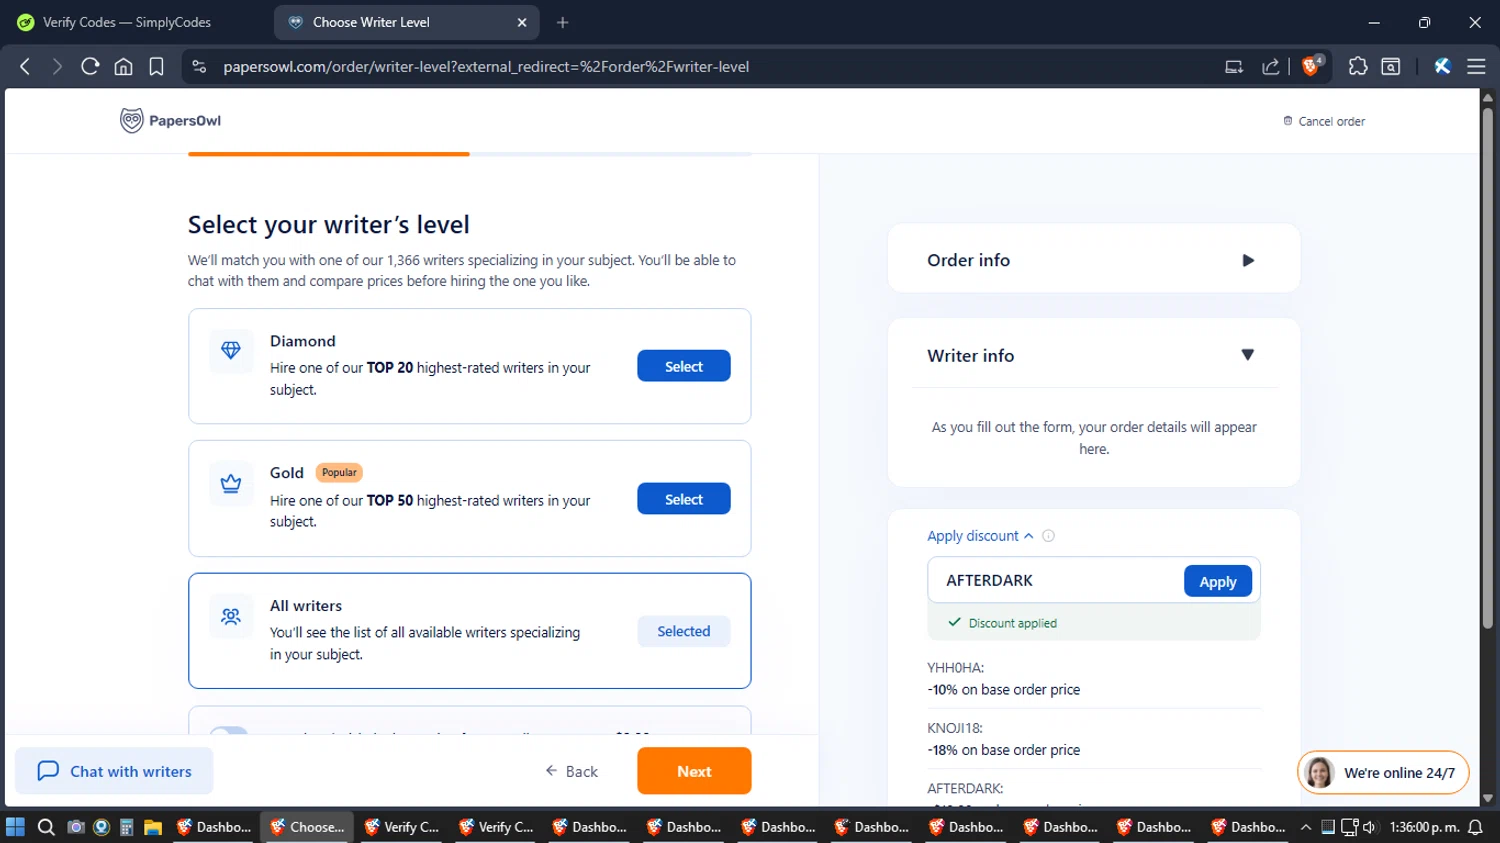The height and width of the screenshot is (843, 1500).
Task: Open the calculator from the taskbar
Action: coord(126,827)
